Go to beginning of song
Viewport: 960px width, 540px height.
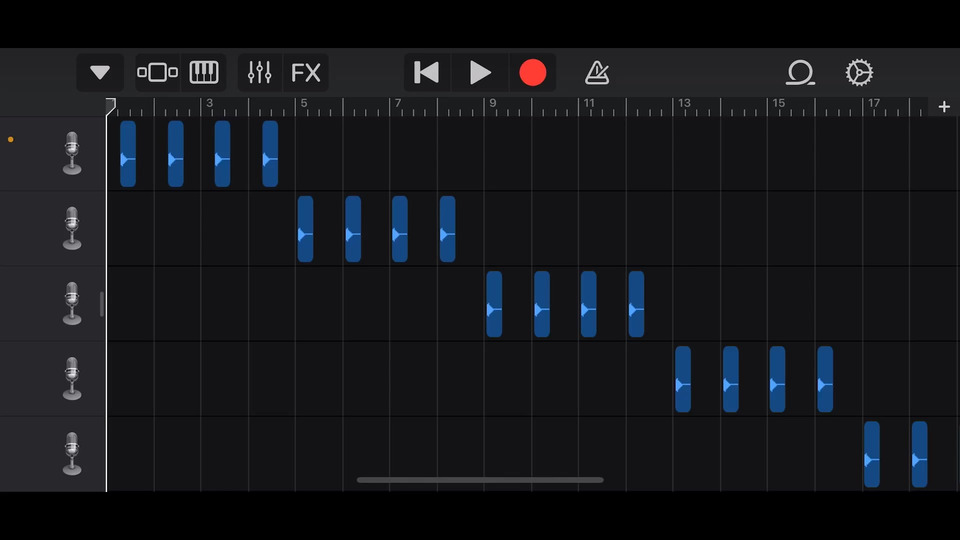427,72
